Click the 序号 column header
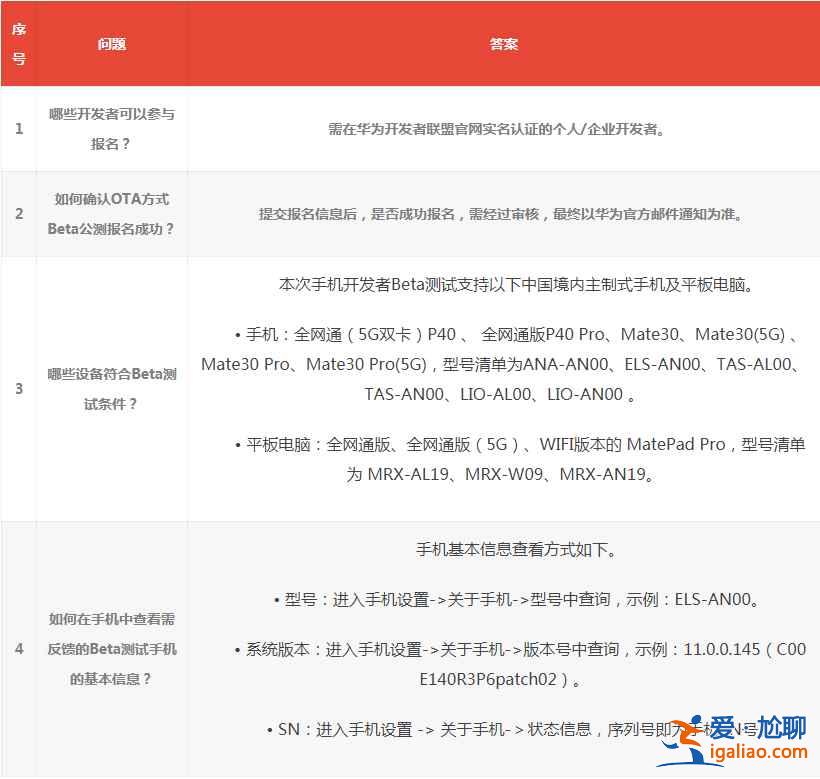The image size is (820, 779). 19,44
